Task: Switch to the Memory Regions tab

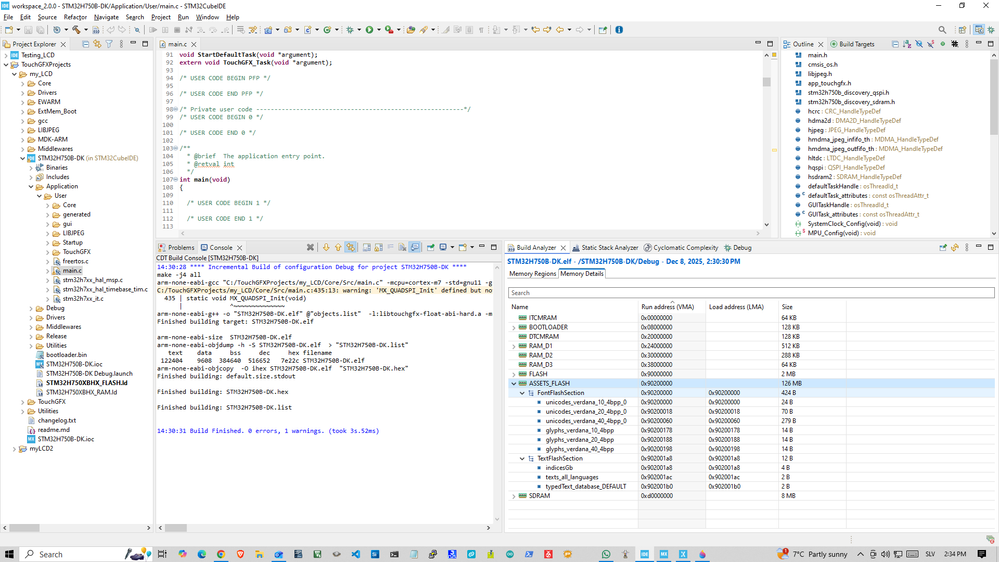Action: (x=532, y=273)
